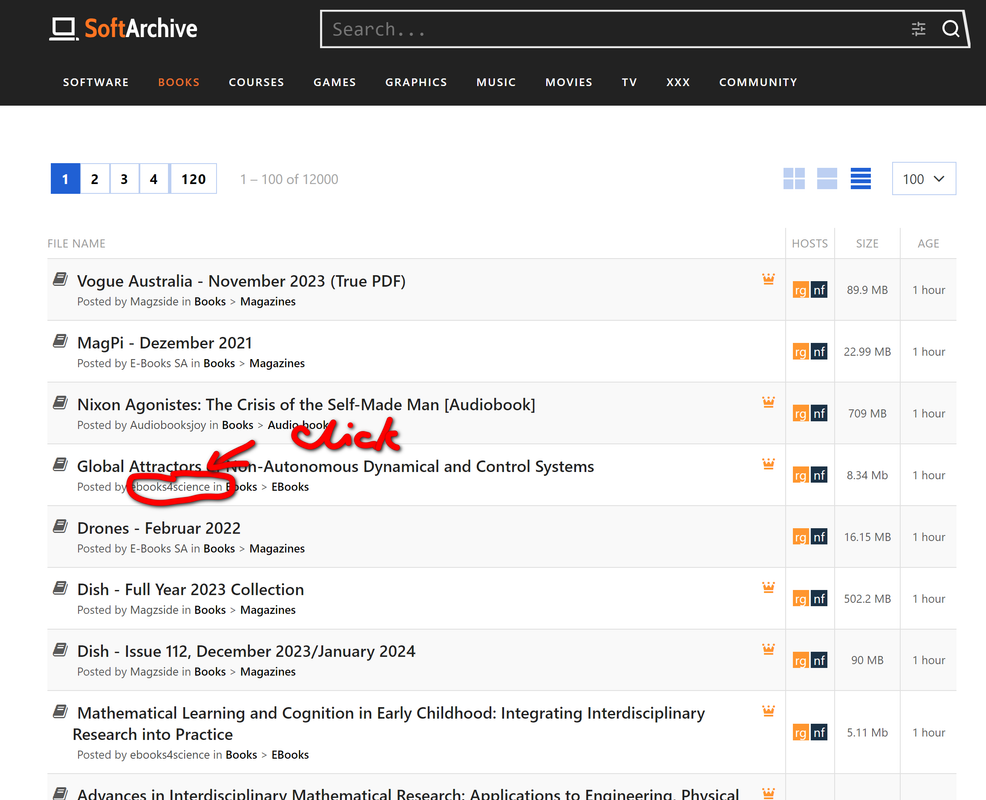Open Dish Issue 112 December 2023 post
Screen dimensions: 986x800
coord(246,651)
